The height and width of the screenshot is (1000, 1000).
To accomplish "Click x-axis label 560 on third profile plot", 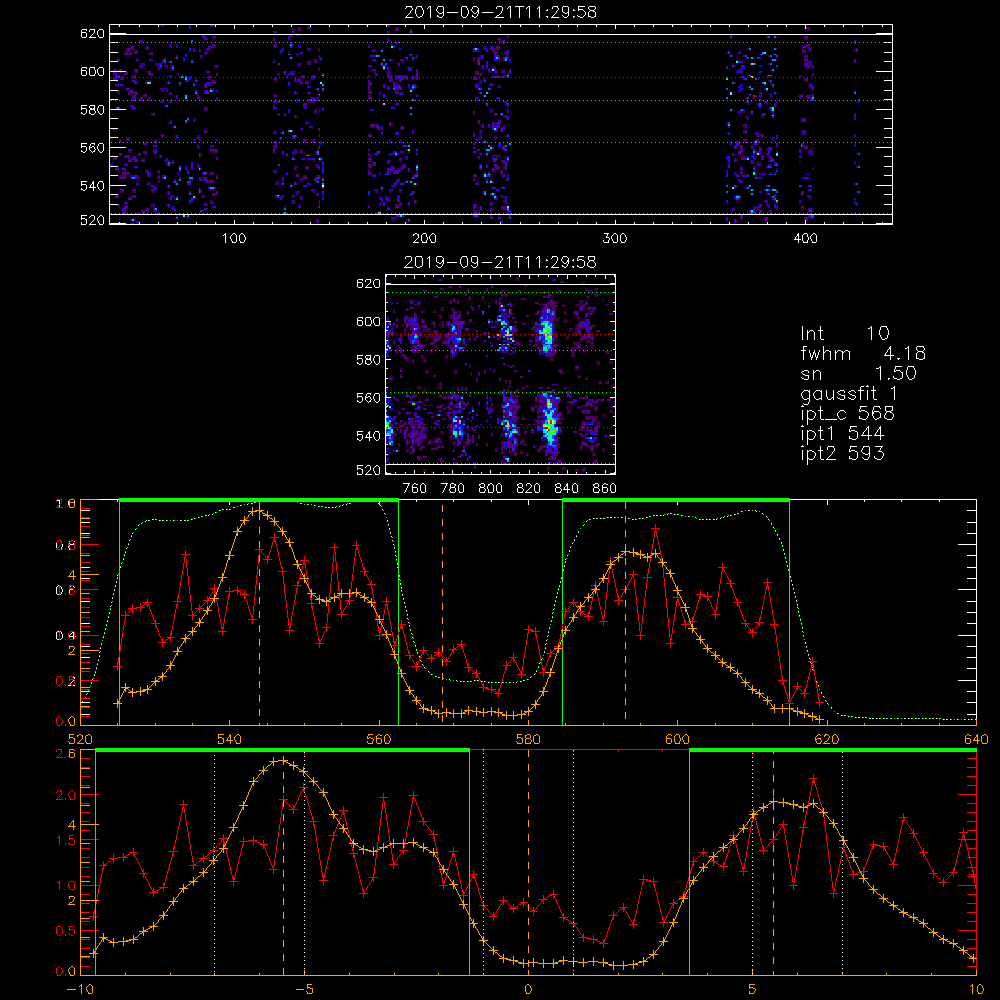I will point(379,740).
